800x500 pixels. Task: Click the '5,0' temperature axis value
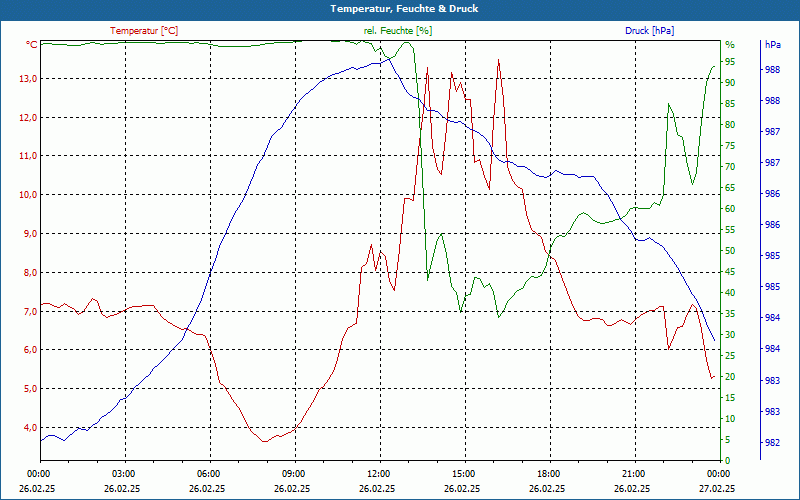pos(31,388)
